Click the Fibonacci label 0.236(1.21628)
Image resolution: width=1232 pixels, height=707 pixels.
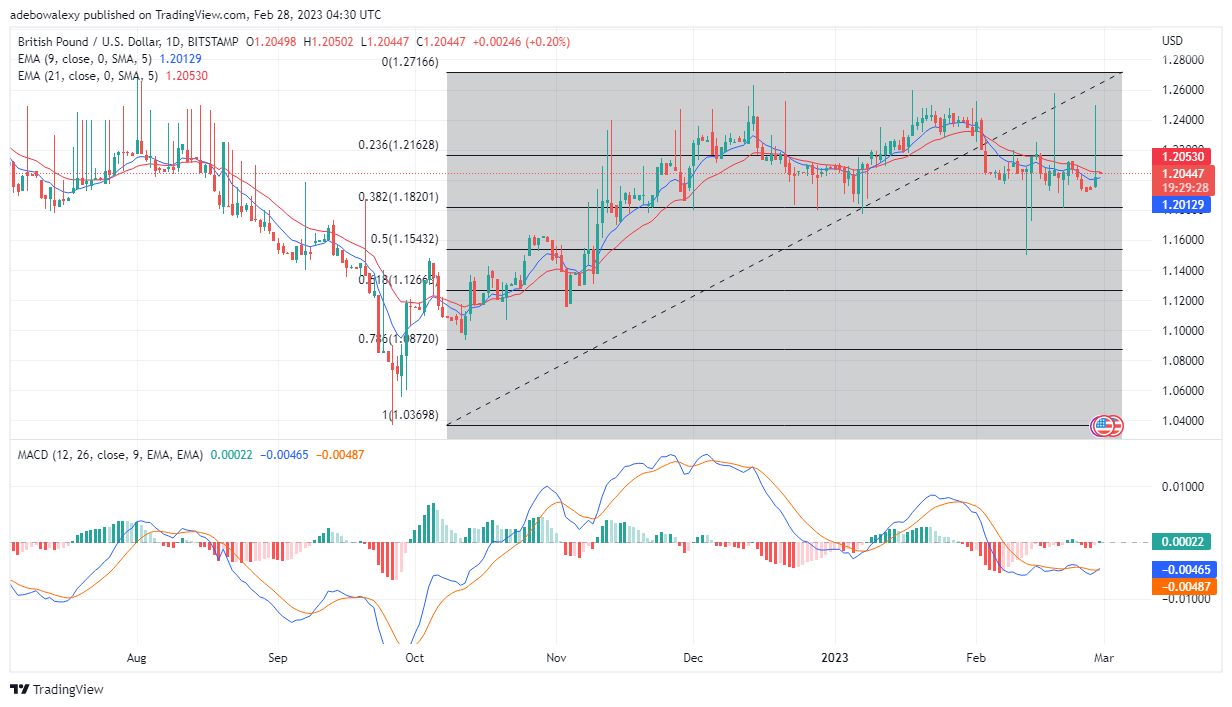click(x=398, y=145)
